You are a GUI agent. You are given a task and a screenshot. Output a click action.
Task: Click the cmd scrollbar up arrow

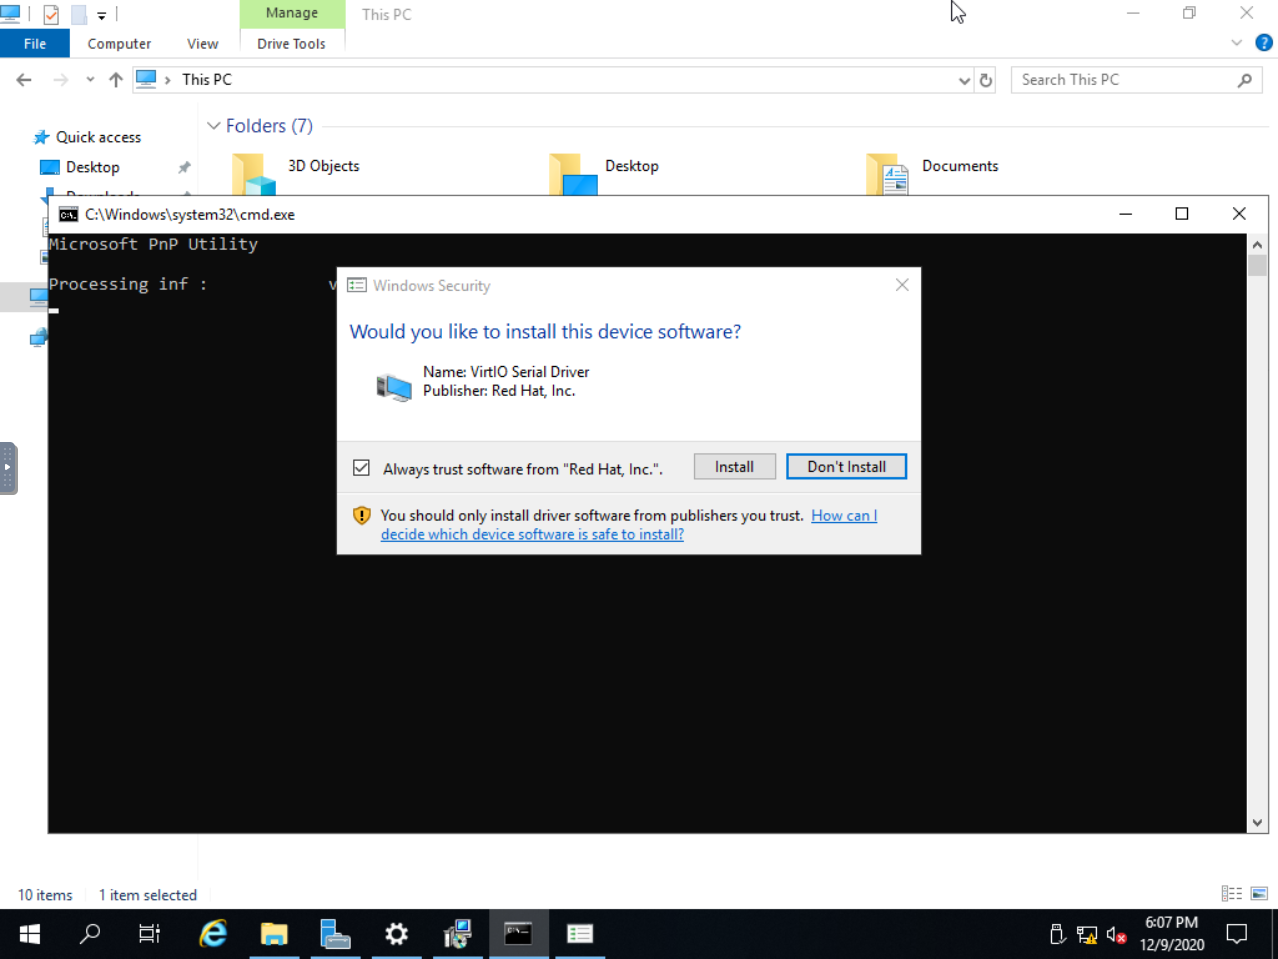1257,244
